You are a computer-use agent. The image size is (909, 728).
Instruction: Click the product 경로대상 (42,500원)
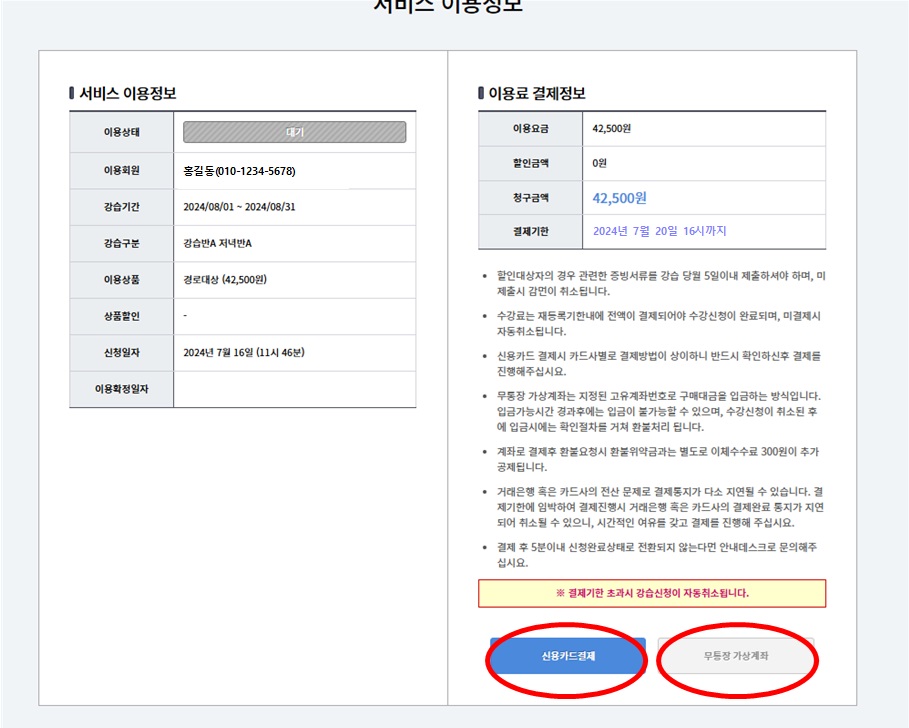pos(225,279)
